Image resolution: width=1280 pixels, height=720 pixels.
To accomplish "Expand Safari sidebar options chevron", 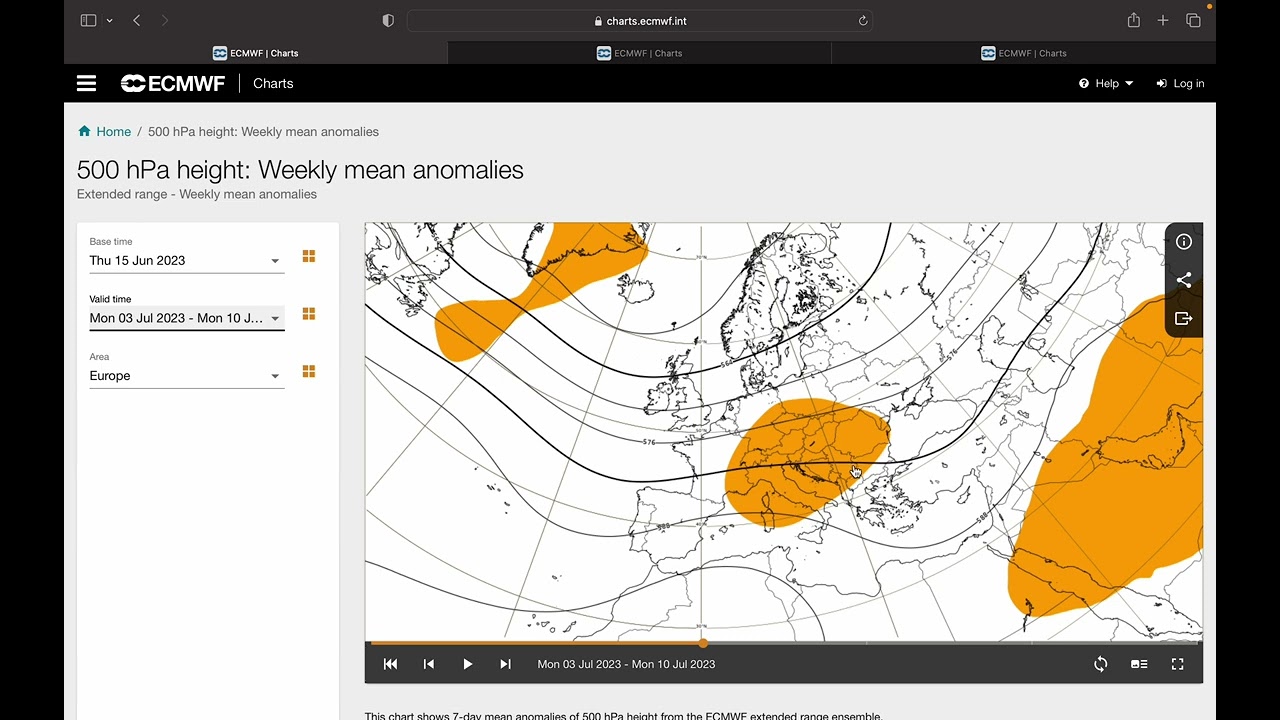I will 109,21.
